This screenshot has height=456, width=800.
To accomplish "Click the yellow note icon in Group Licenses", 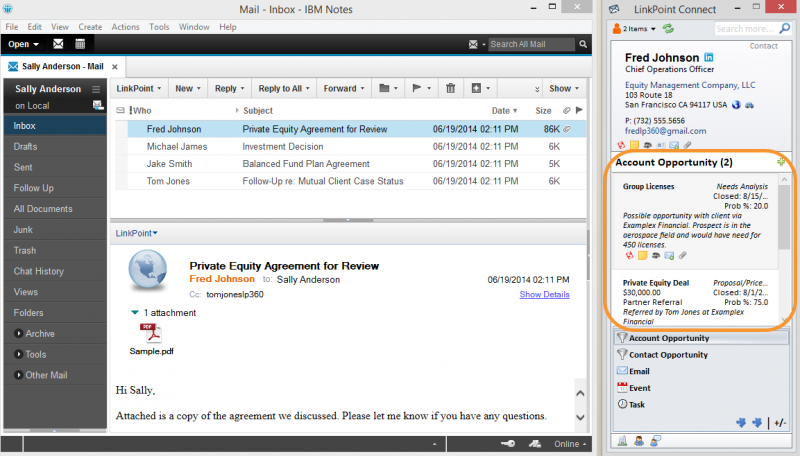I will coord(642,255).
